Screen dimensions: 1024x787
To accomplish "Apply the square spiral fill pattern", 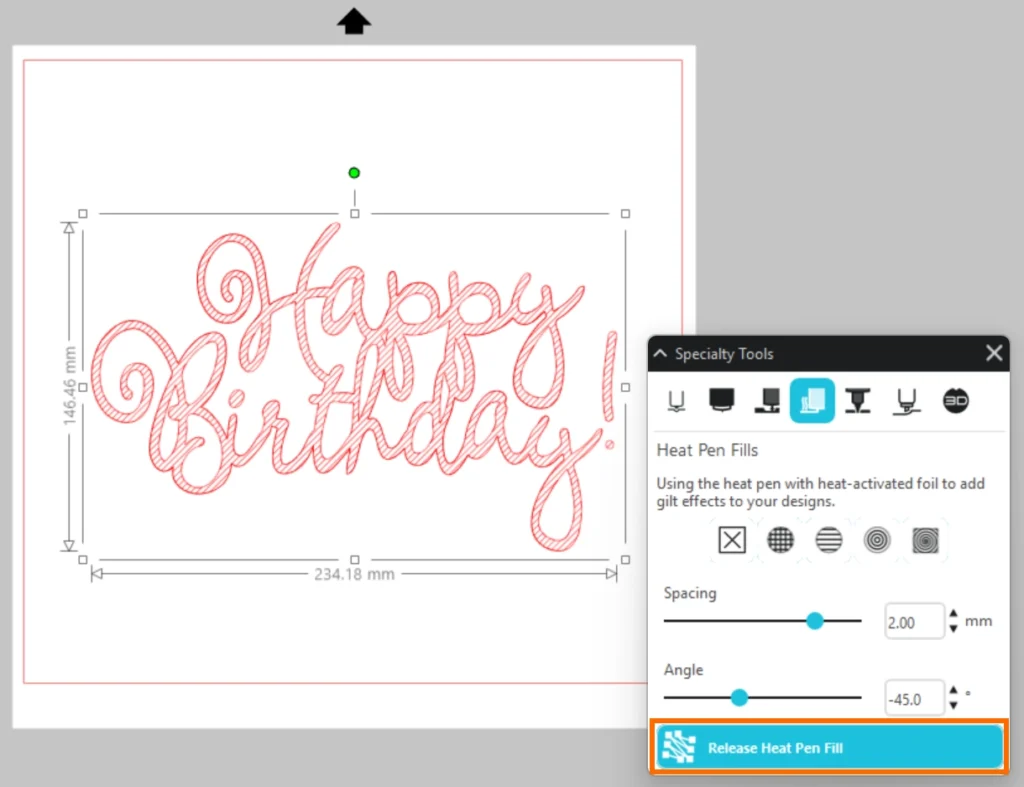I will click(925, 541).
